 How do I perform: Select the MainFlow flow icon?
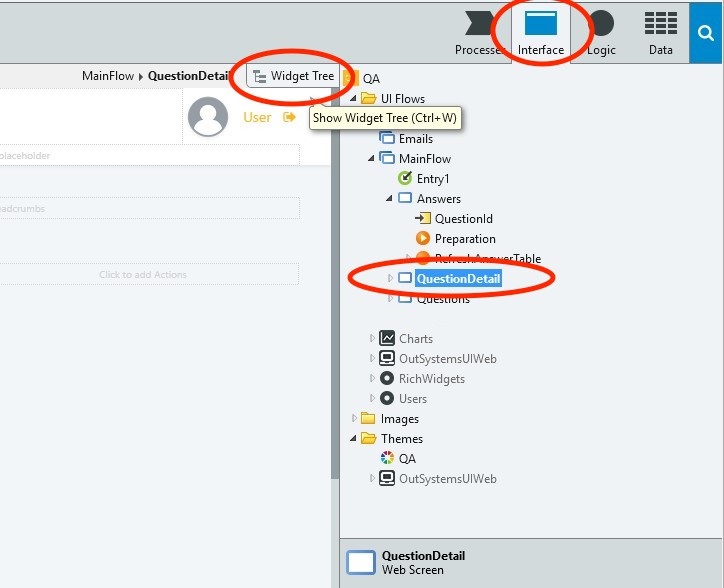(386, 158)
